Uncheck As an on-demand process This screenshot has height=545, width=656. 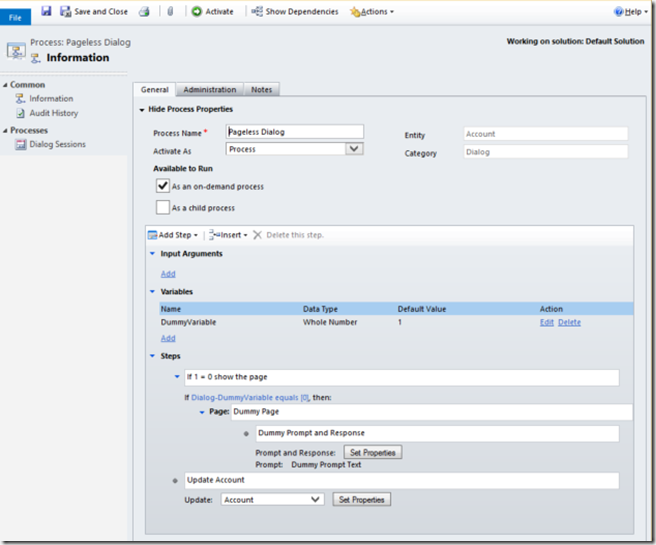(x=163, y=186)
